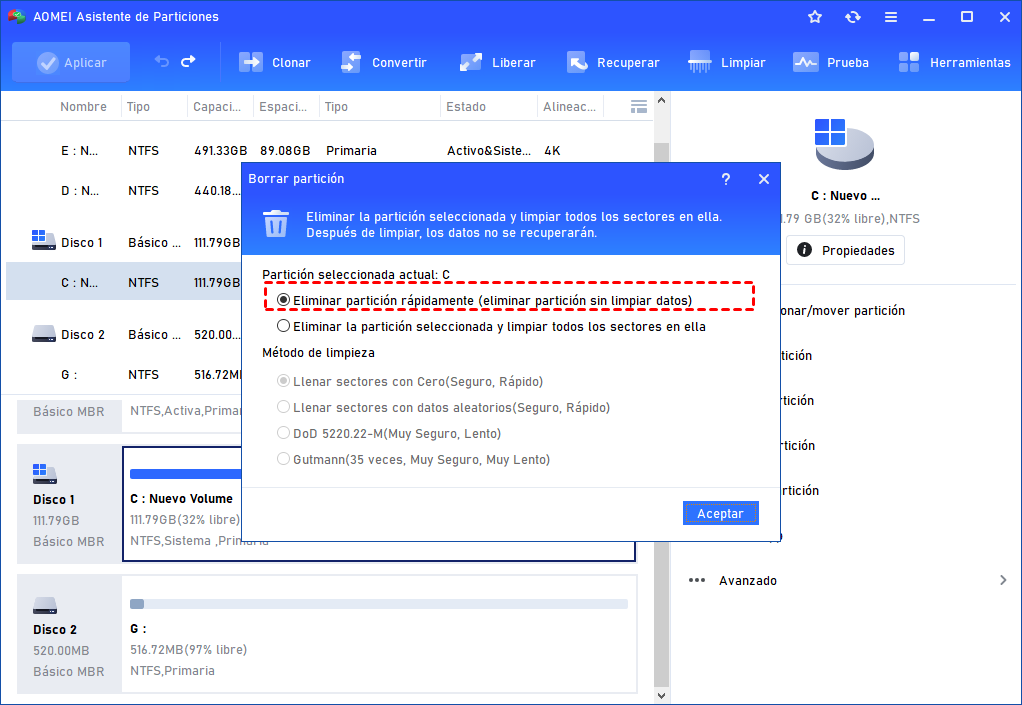Image resolution: width=1022 pixels, height=705 pixels.
Task: Select the Liberar toolbar tool
Action: click(x=497, y=61)
